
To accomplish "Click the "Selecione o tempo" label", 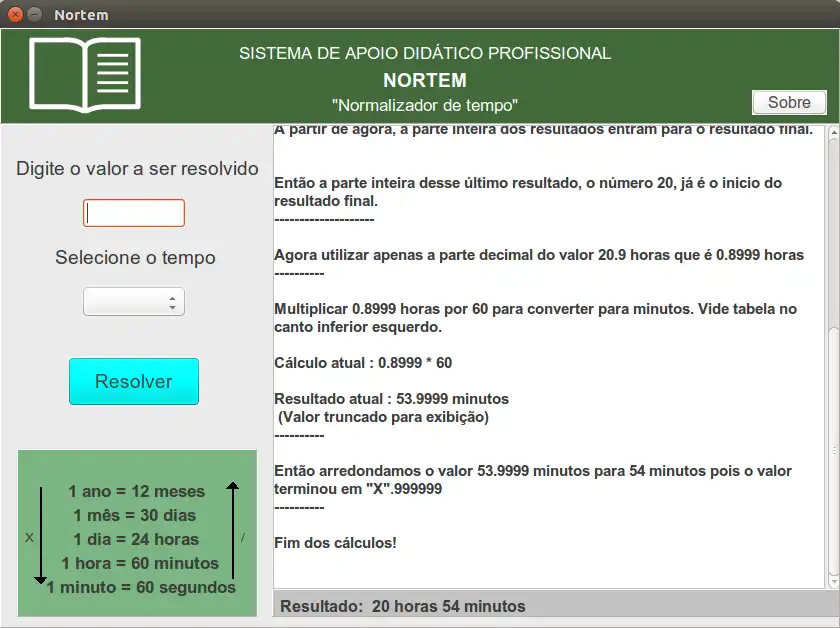I will point(136,258).
